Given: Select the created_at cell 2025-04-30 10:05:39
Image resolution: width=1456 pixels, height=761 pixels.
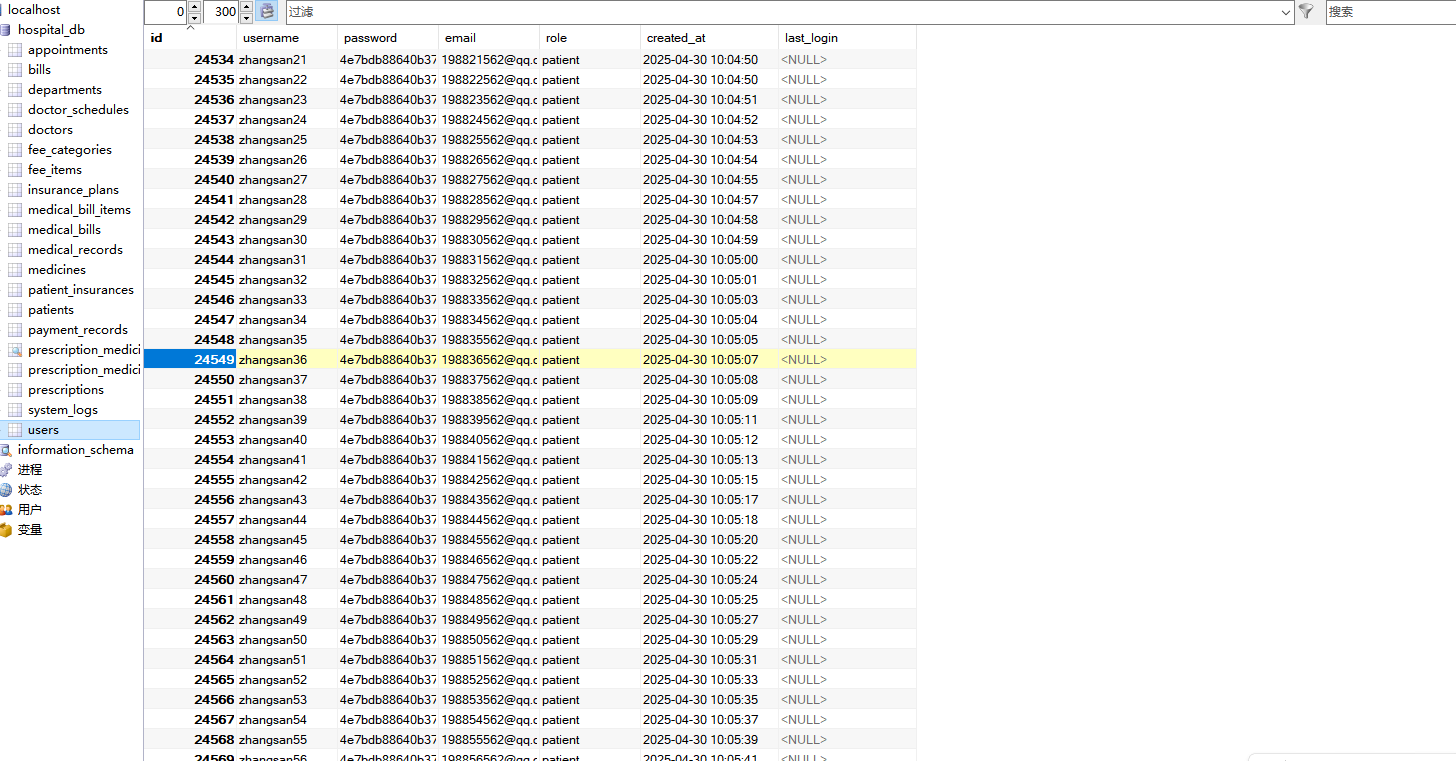Looking at the screenshot, I should tap(709, 740).
